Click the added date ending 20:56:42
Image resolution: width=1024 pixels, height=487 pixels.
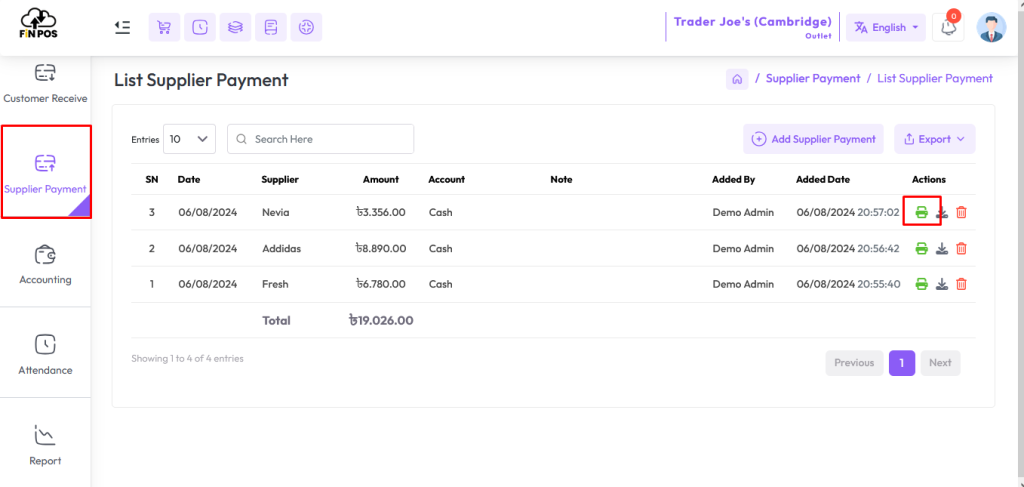click(848, 248)
